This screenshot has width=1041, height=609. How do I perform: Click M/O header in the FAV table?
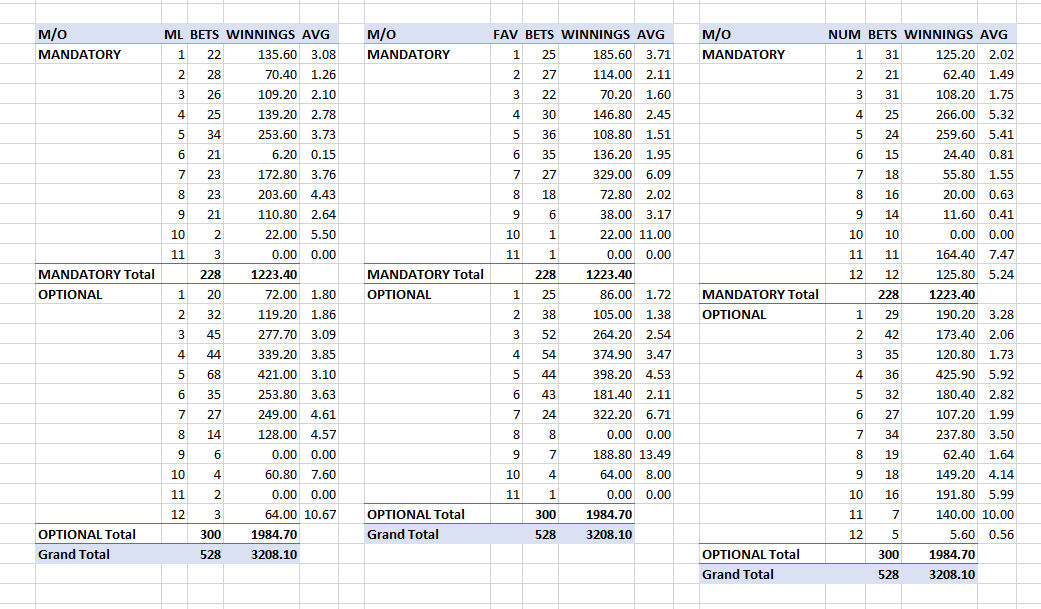[382, 35]
